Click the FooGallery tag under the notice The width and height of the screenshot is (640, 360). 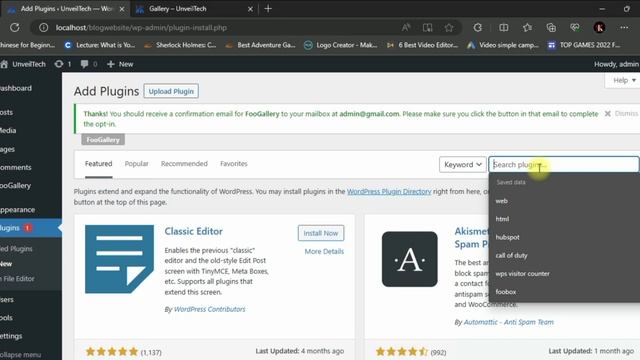(103, 140)
